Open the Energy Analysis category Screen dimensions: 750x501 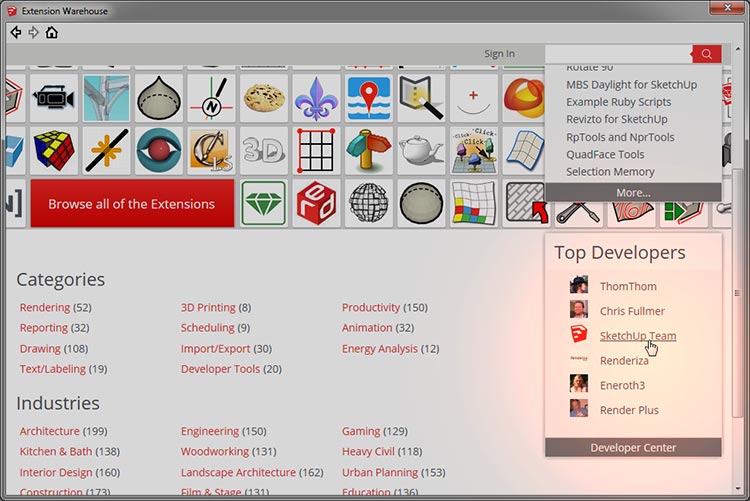pyautogui.click(x=380, y=348)
